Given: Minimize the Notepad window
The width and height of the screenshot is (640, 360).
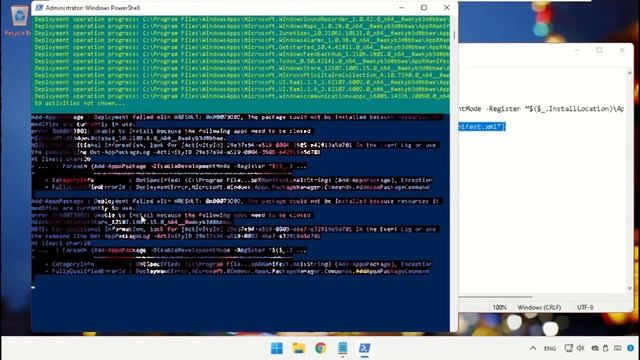Looking at the screenshot, I should (x=577, y=50).
